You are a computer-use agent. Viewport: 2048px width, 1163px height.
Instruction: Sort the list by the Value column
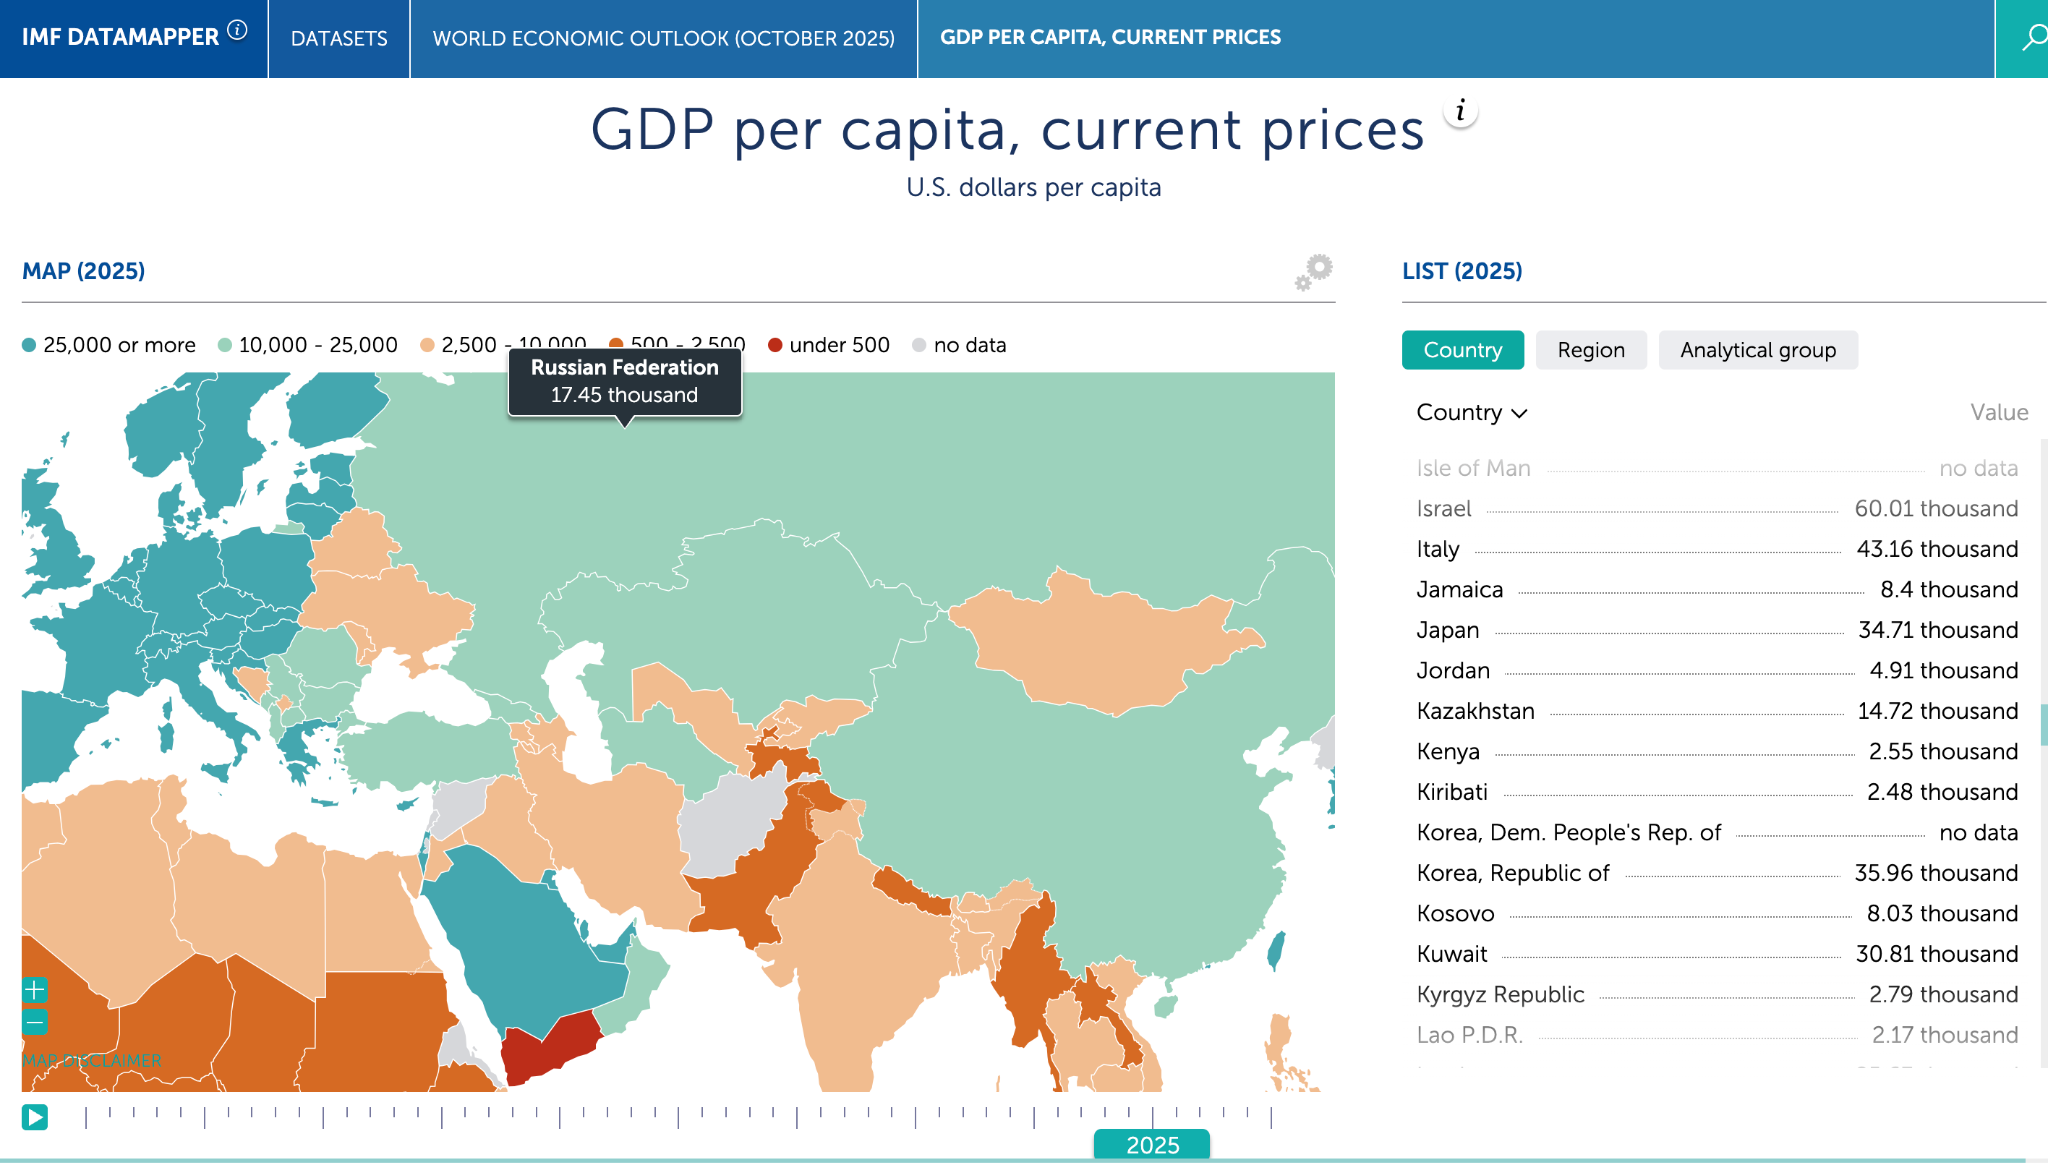pos(1998,413)
